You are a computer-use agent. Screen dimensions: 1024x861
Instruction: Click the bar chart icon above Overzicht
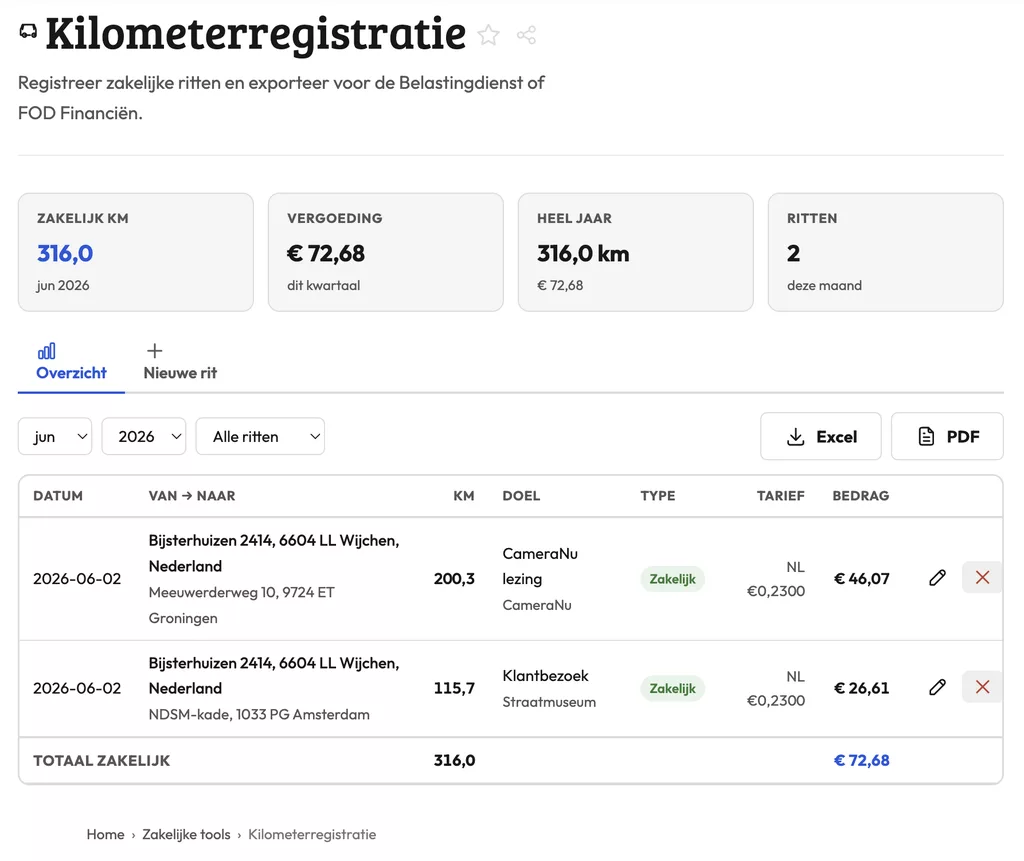tap(46, 351)
